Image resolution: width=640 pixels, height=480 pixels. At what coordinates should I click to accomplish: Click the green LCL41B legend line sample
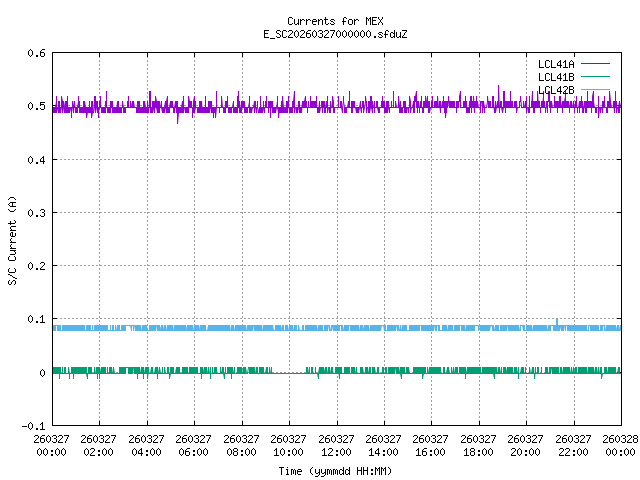click(x=594, y=77)
